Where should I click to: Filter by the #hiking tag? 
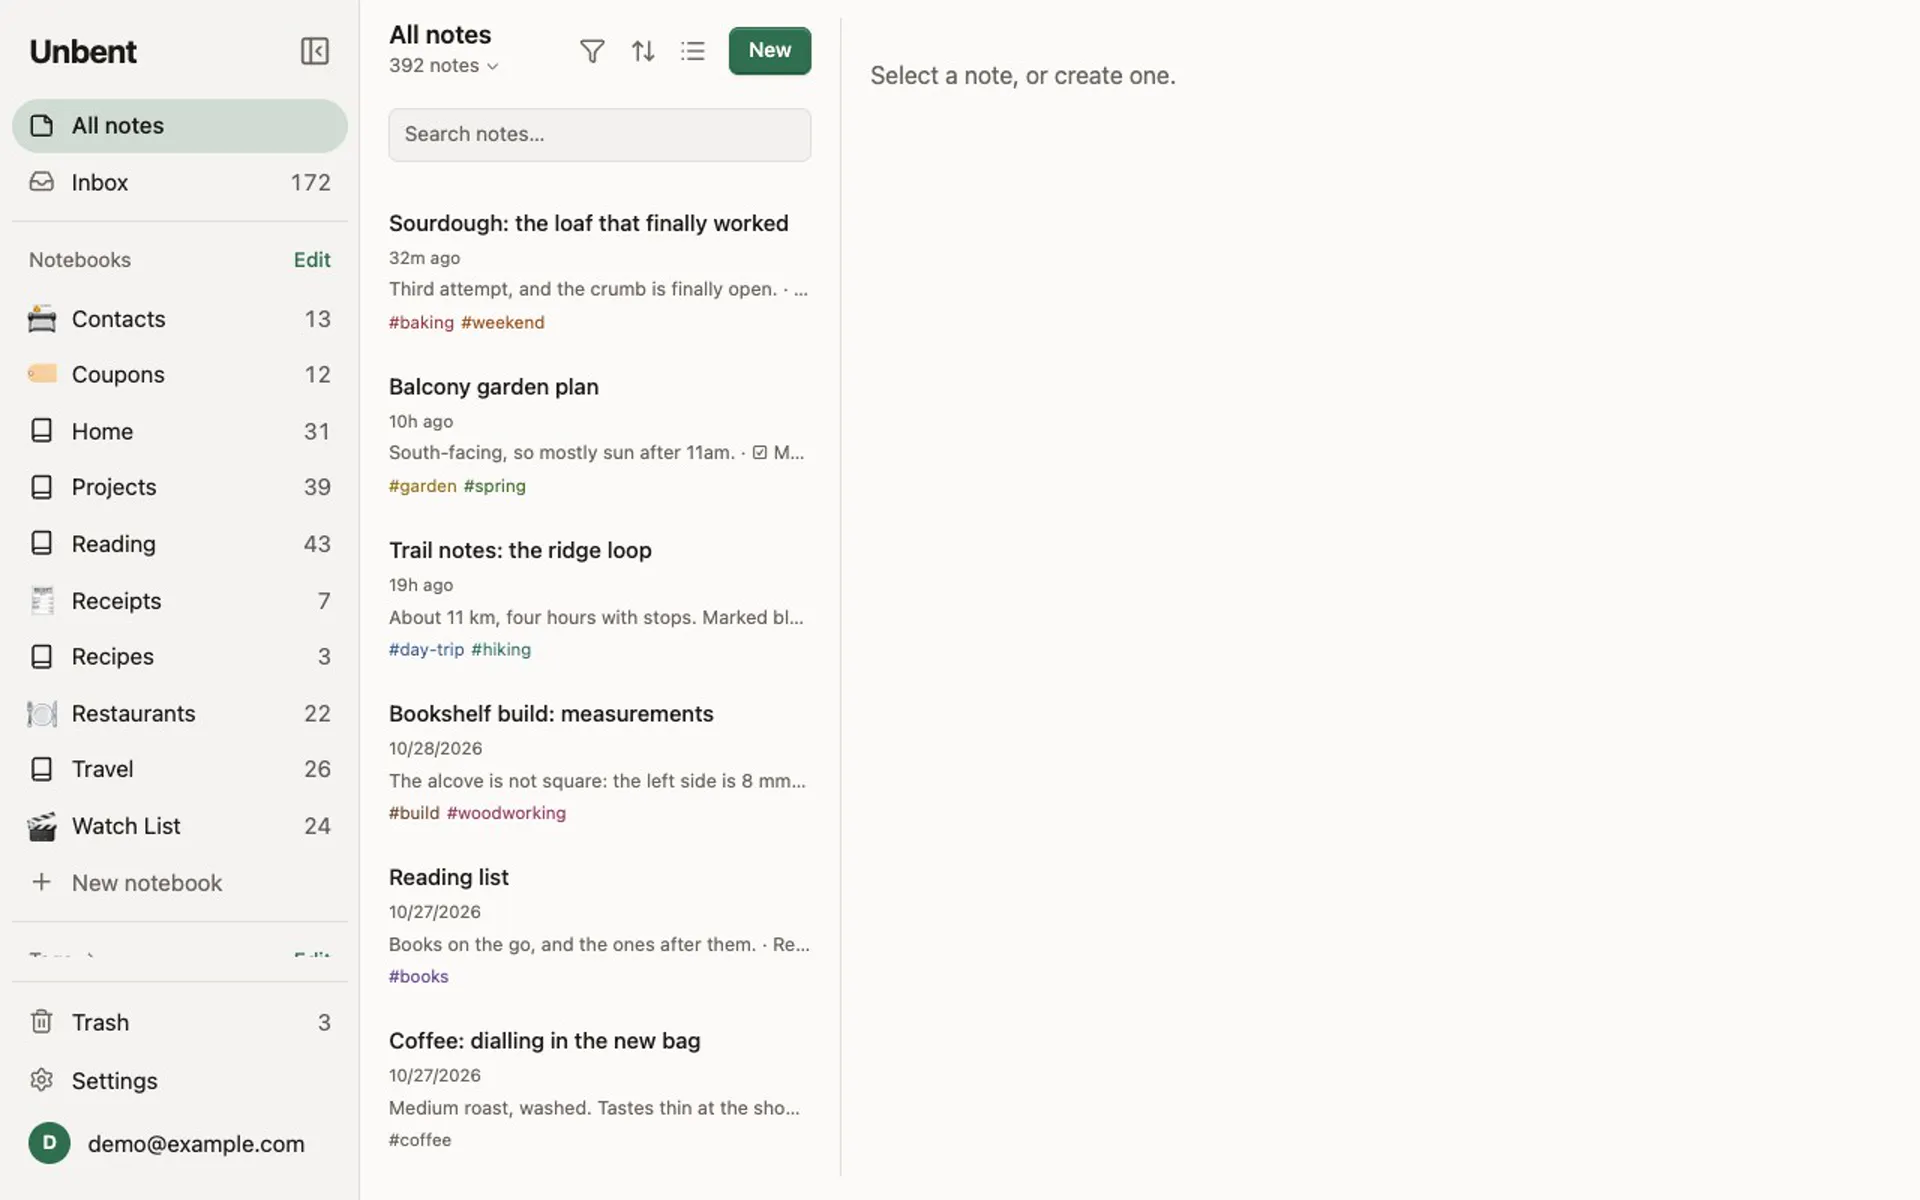pos(501,650)
